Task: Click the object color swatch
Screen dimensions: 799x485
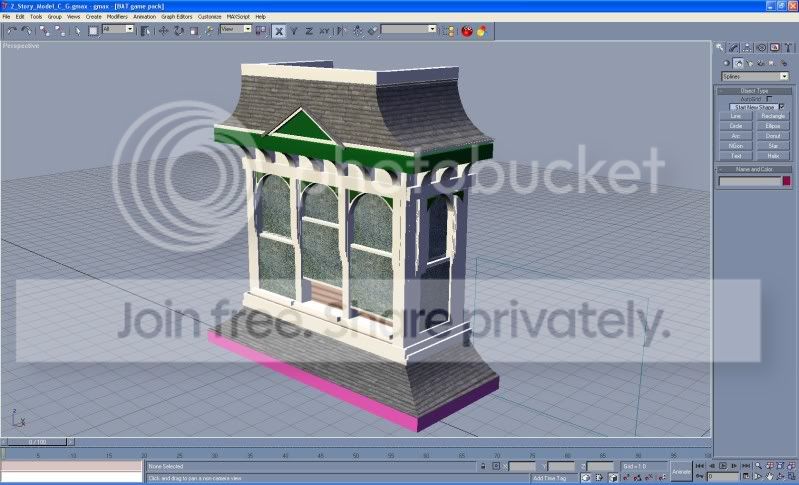Action: pyautogui.click(x=787, y=181)
